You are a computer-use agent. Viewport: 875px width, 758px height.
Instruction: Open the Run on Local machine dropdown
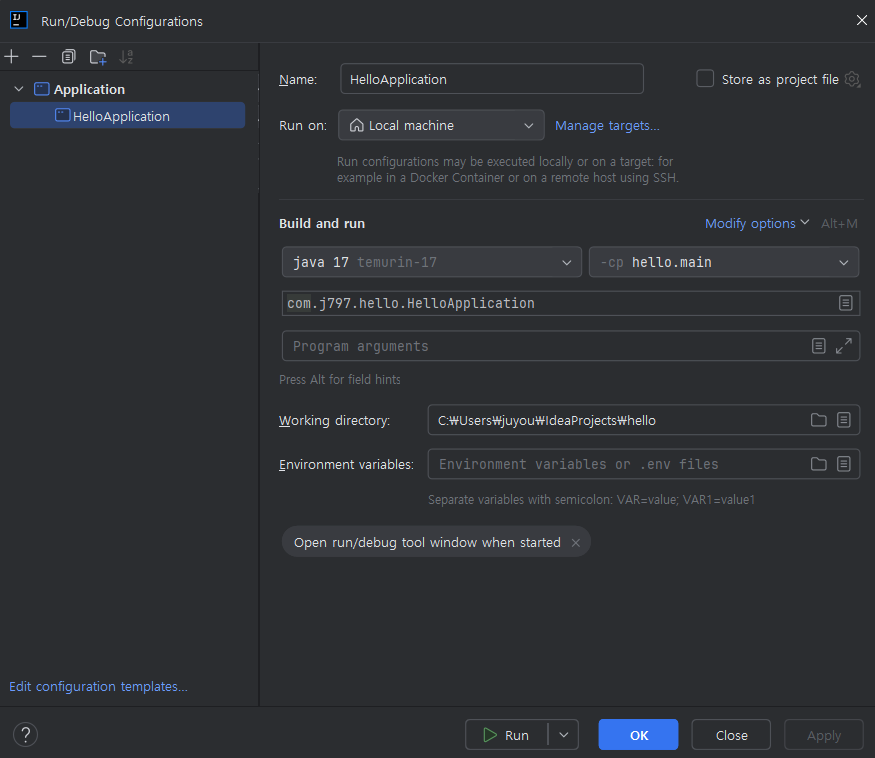(441, 126)
